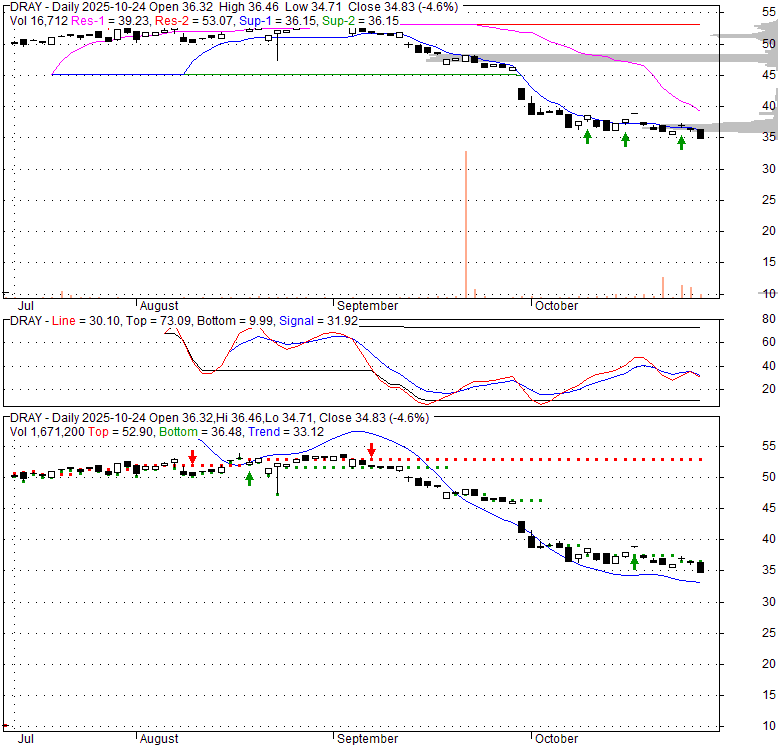Click the Jul label on bottom chart axis
780x745 pixels.
pos(27,739)
